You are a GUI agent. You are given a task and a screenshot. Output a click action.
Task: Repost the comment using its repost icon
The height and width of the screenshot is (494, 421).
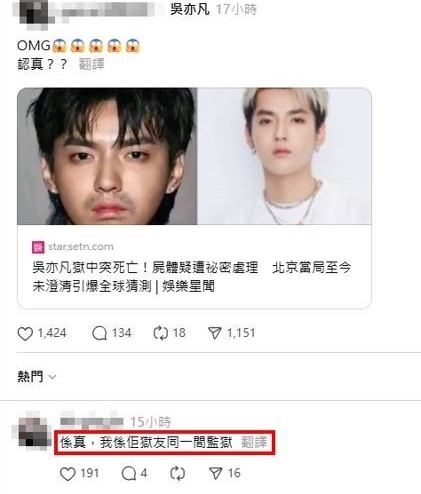177,474
